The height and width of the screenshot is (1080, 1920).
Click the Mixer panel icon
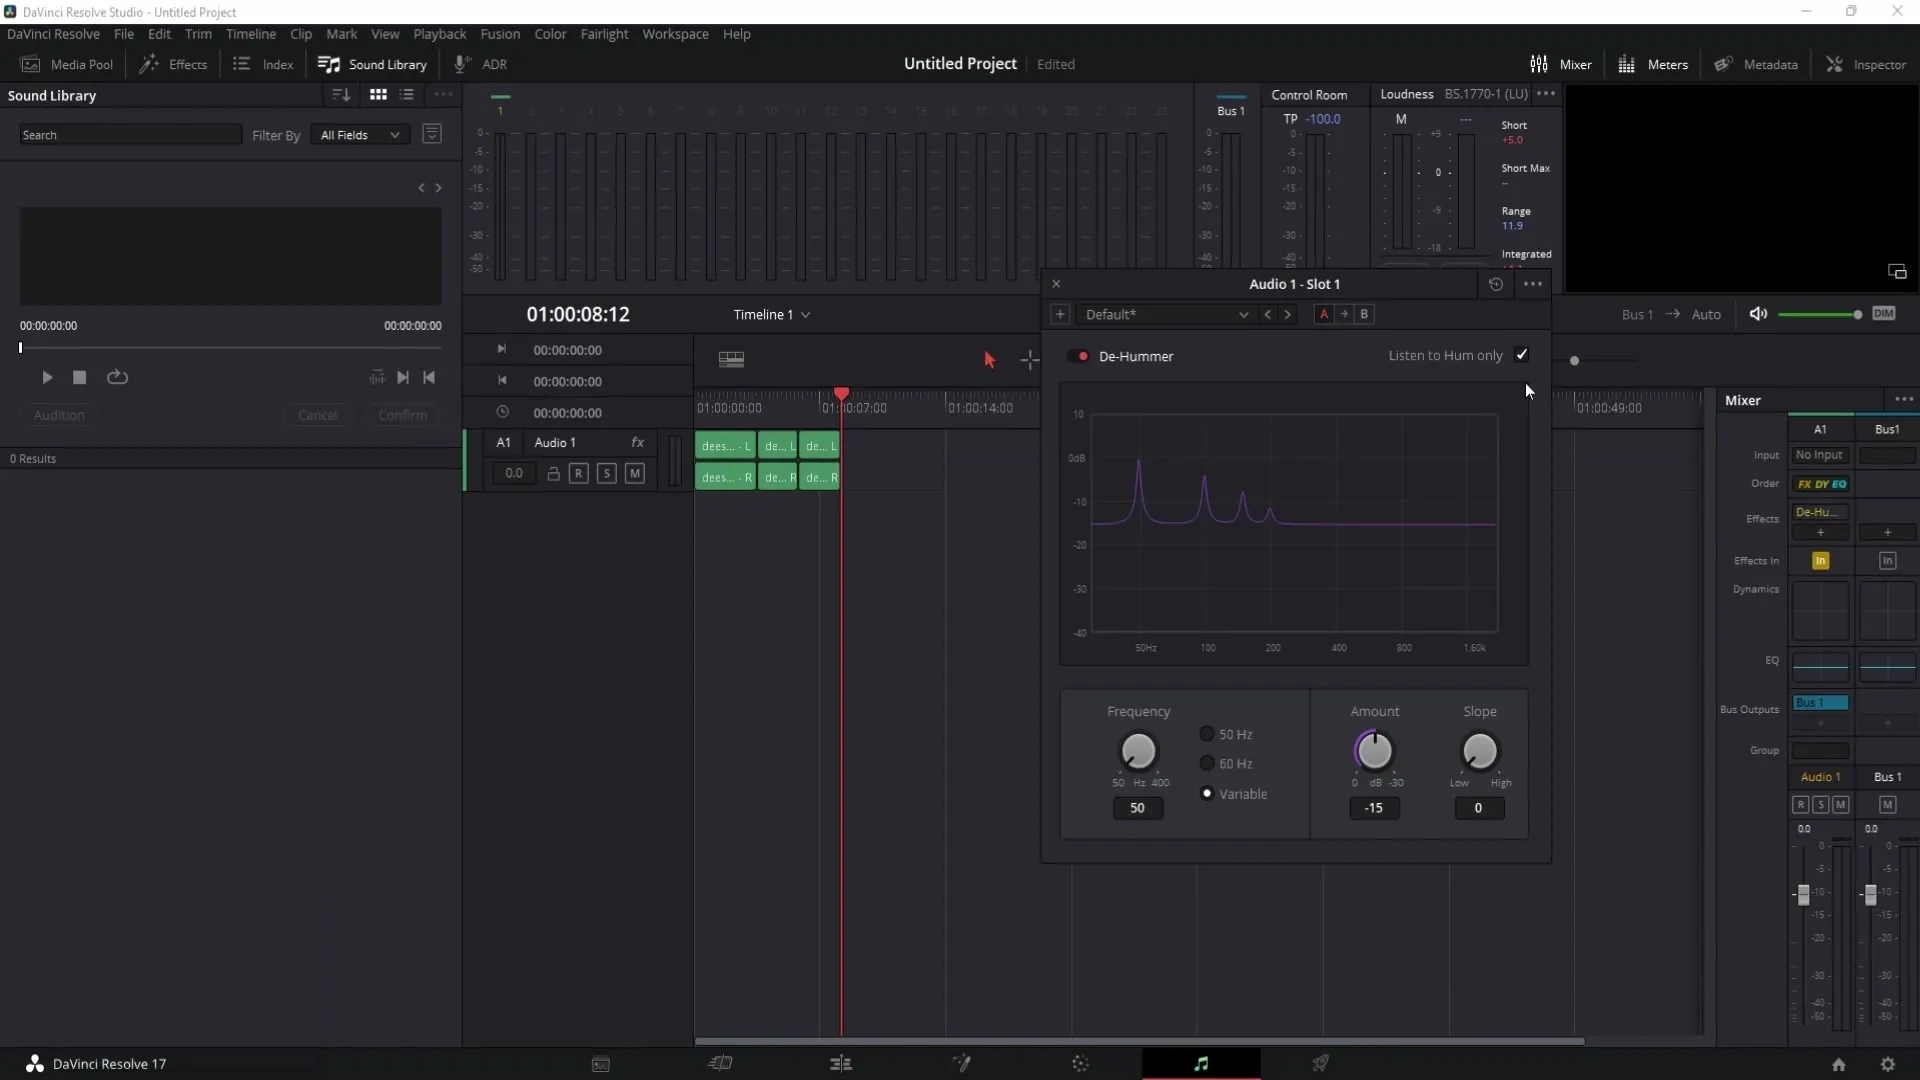(1538, 63)
